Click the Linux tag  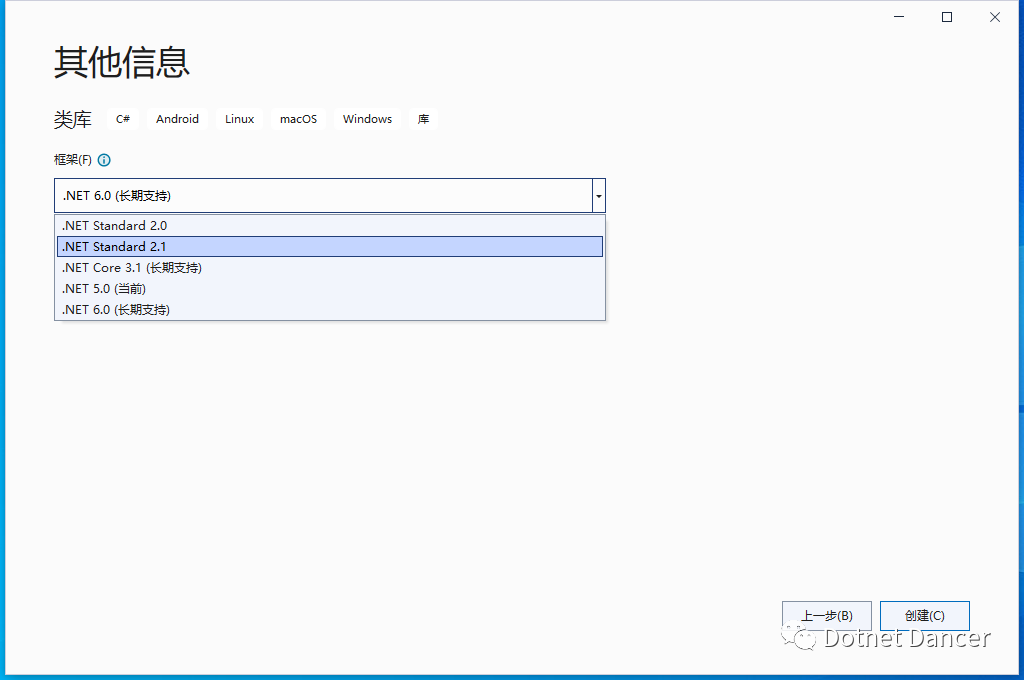tap(240, 119)
